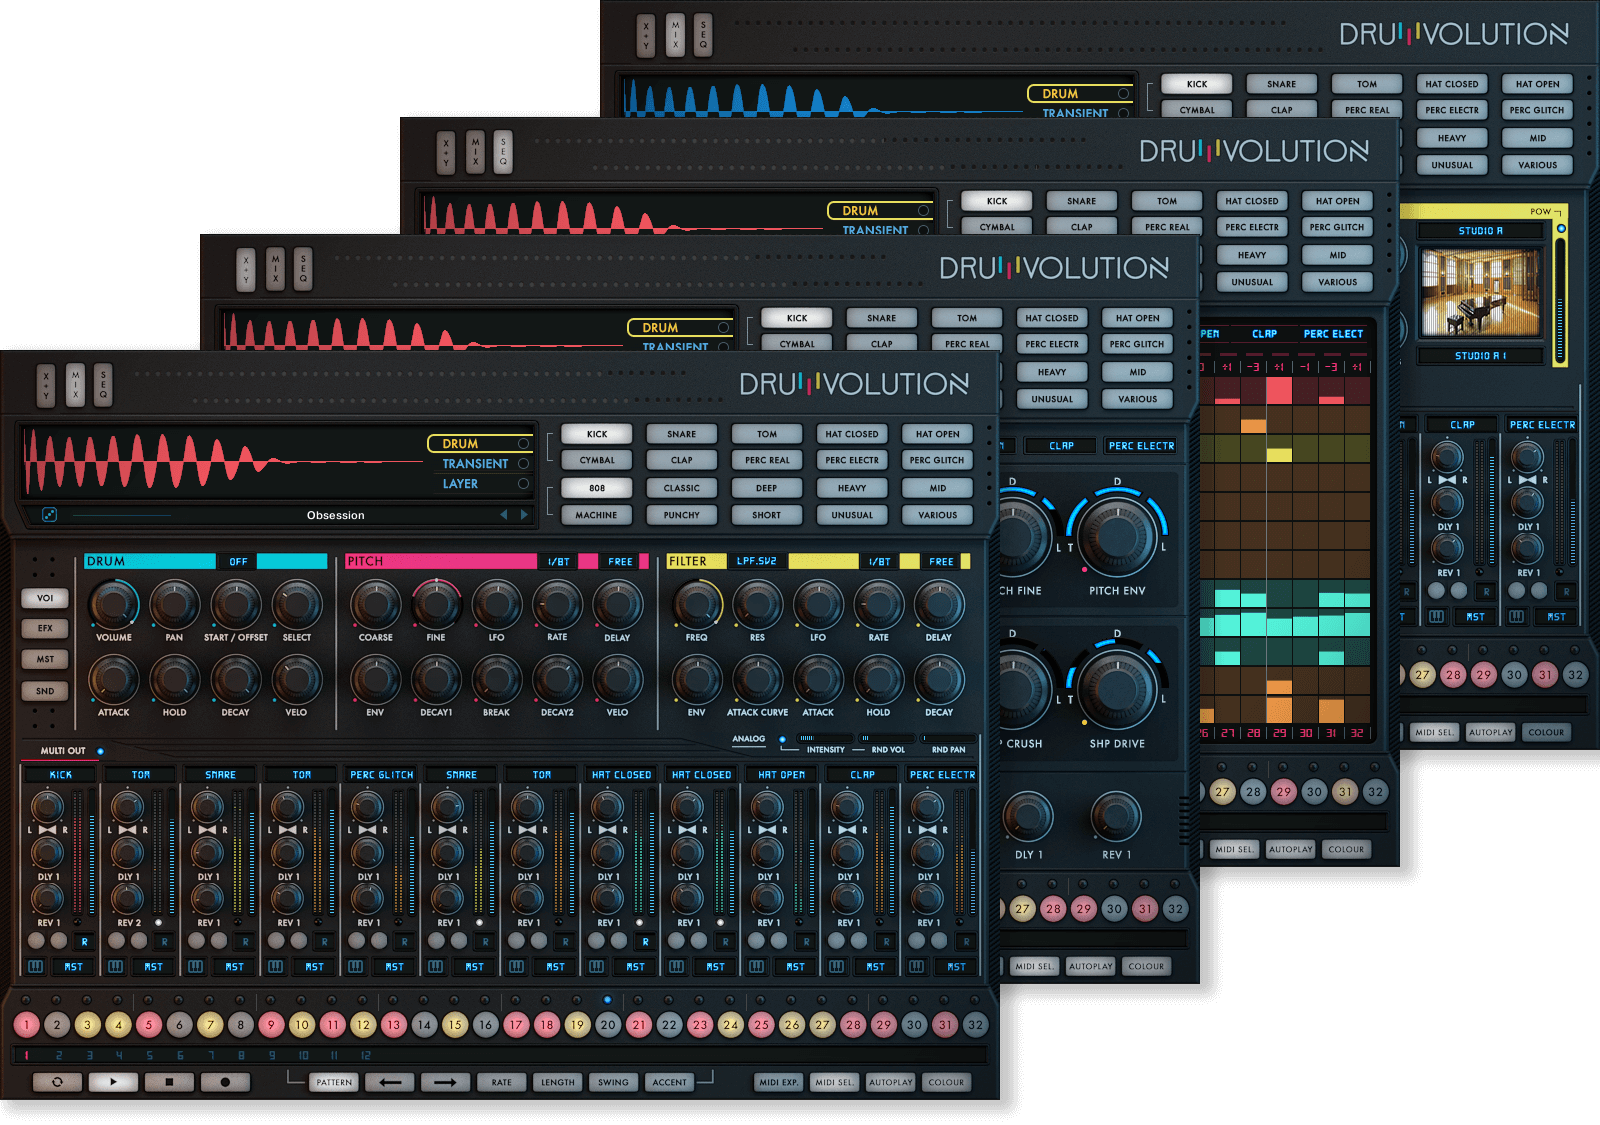The height and width of the screenshot is (1125, 1600).
Task: Open the Obsession preset name menu
Action: (335, 515)
